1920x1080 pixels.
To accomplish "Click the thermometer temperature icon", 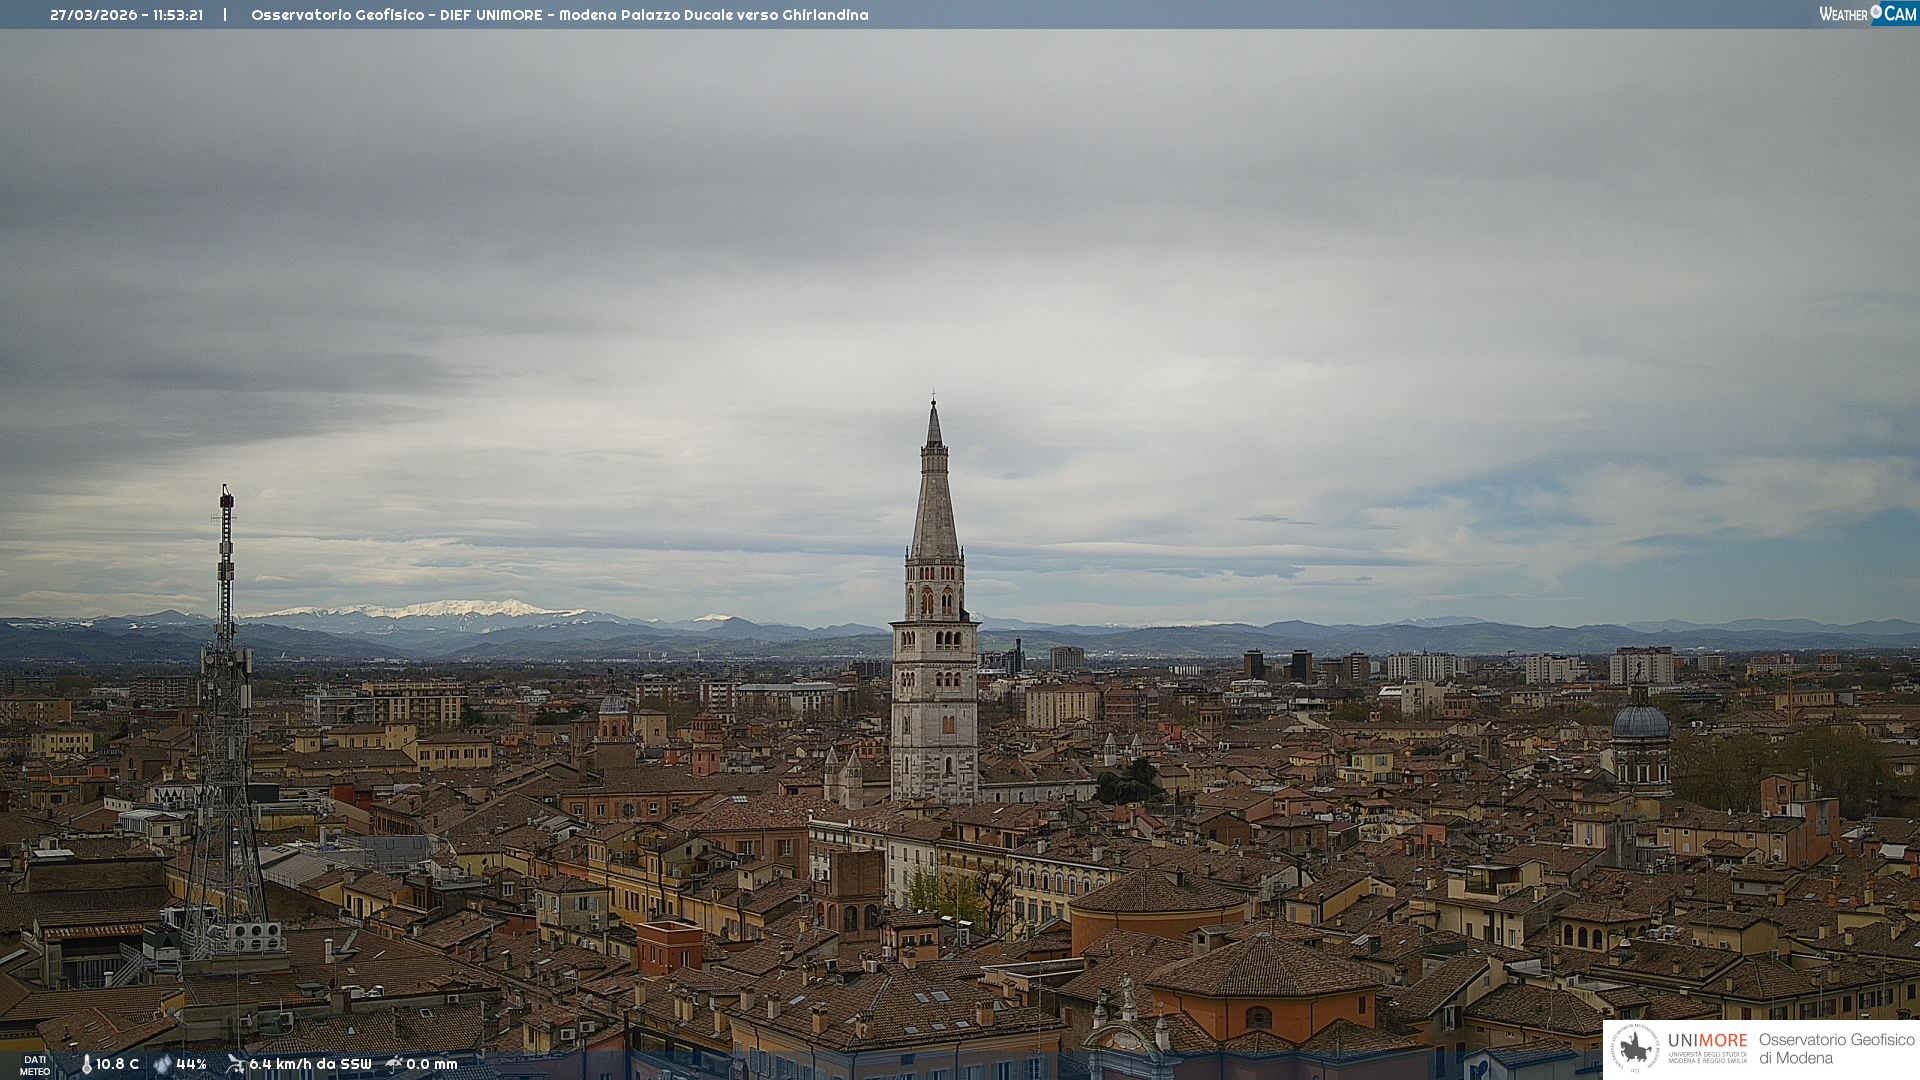I will tap(86, 1064).
